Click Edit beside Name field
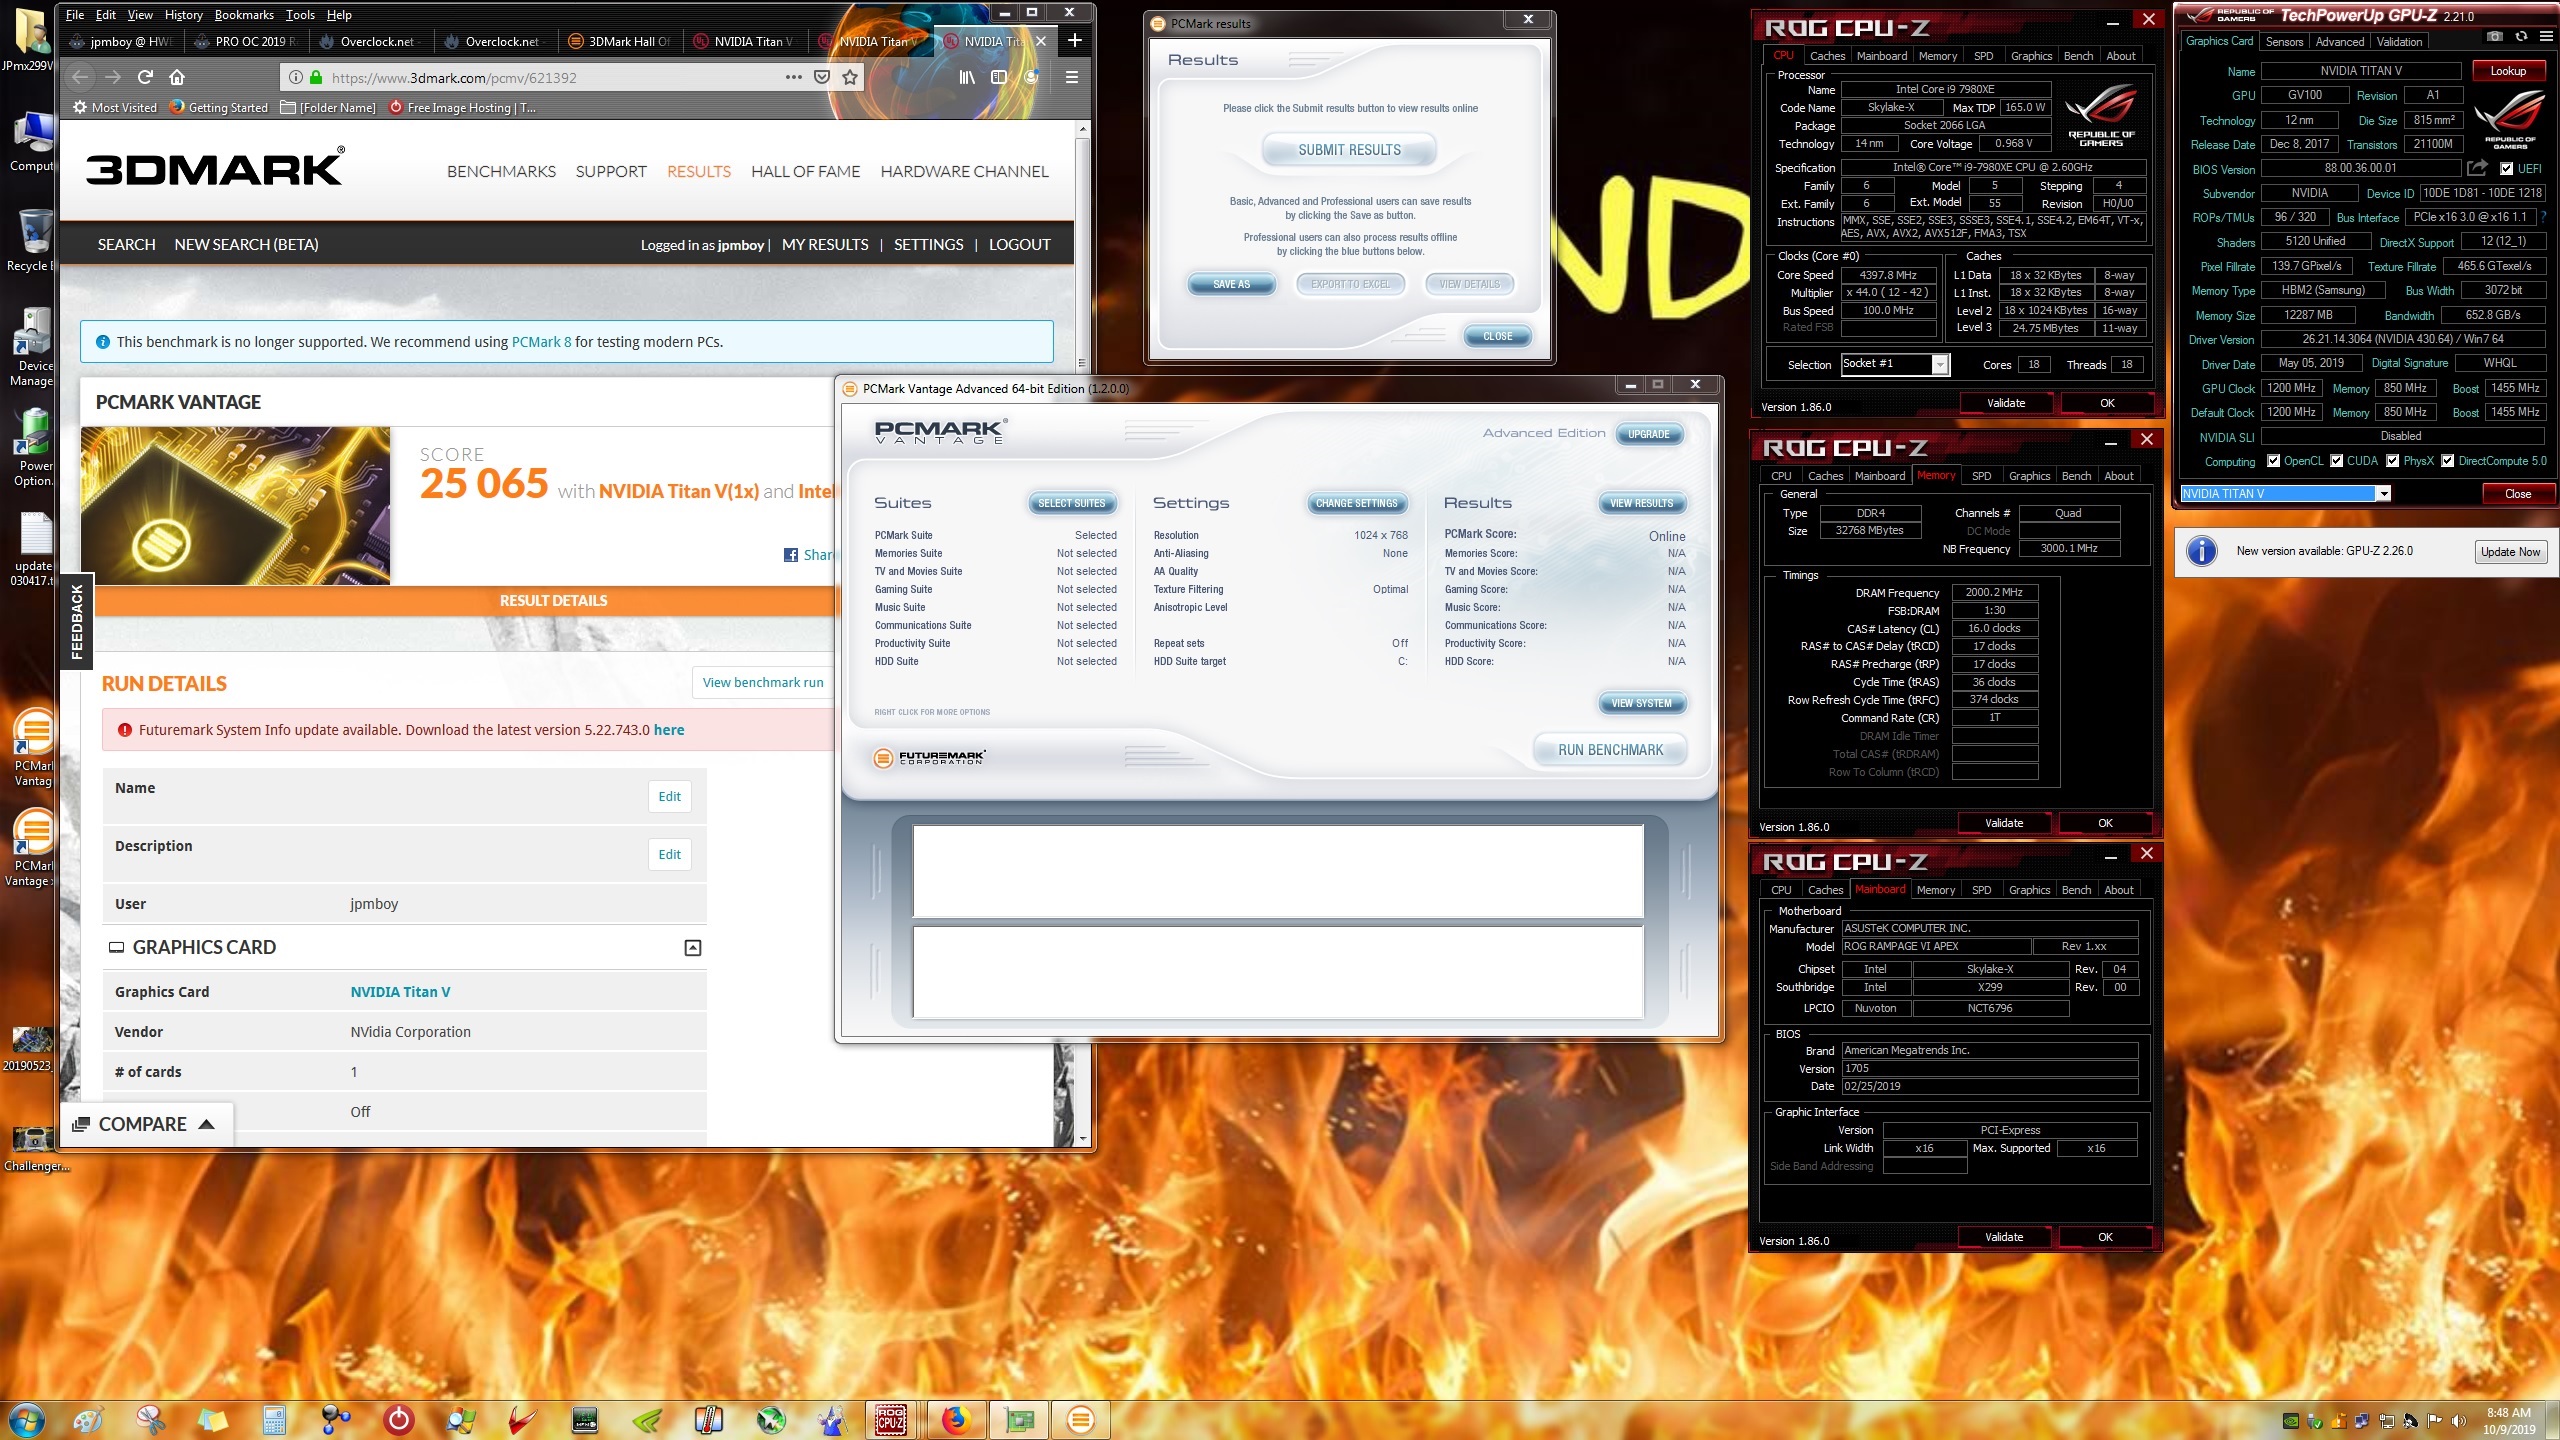 click(x=669, y=797)
